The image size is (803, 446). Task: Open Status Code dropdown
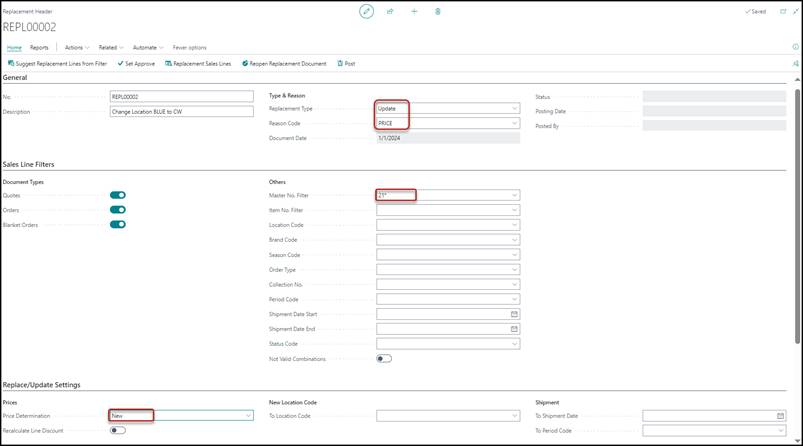(x=514, y=344)
